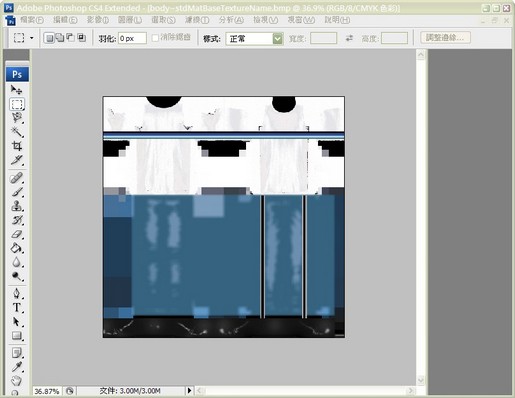
Task: Open the 分析(A) Analysis menu
Action: [x=231, y=20]
